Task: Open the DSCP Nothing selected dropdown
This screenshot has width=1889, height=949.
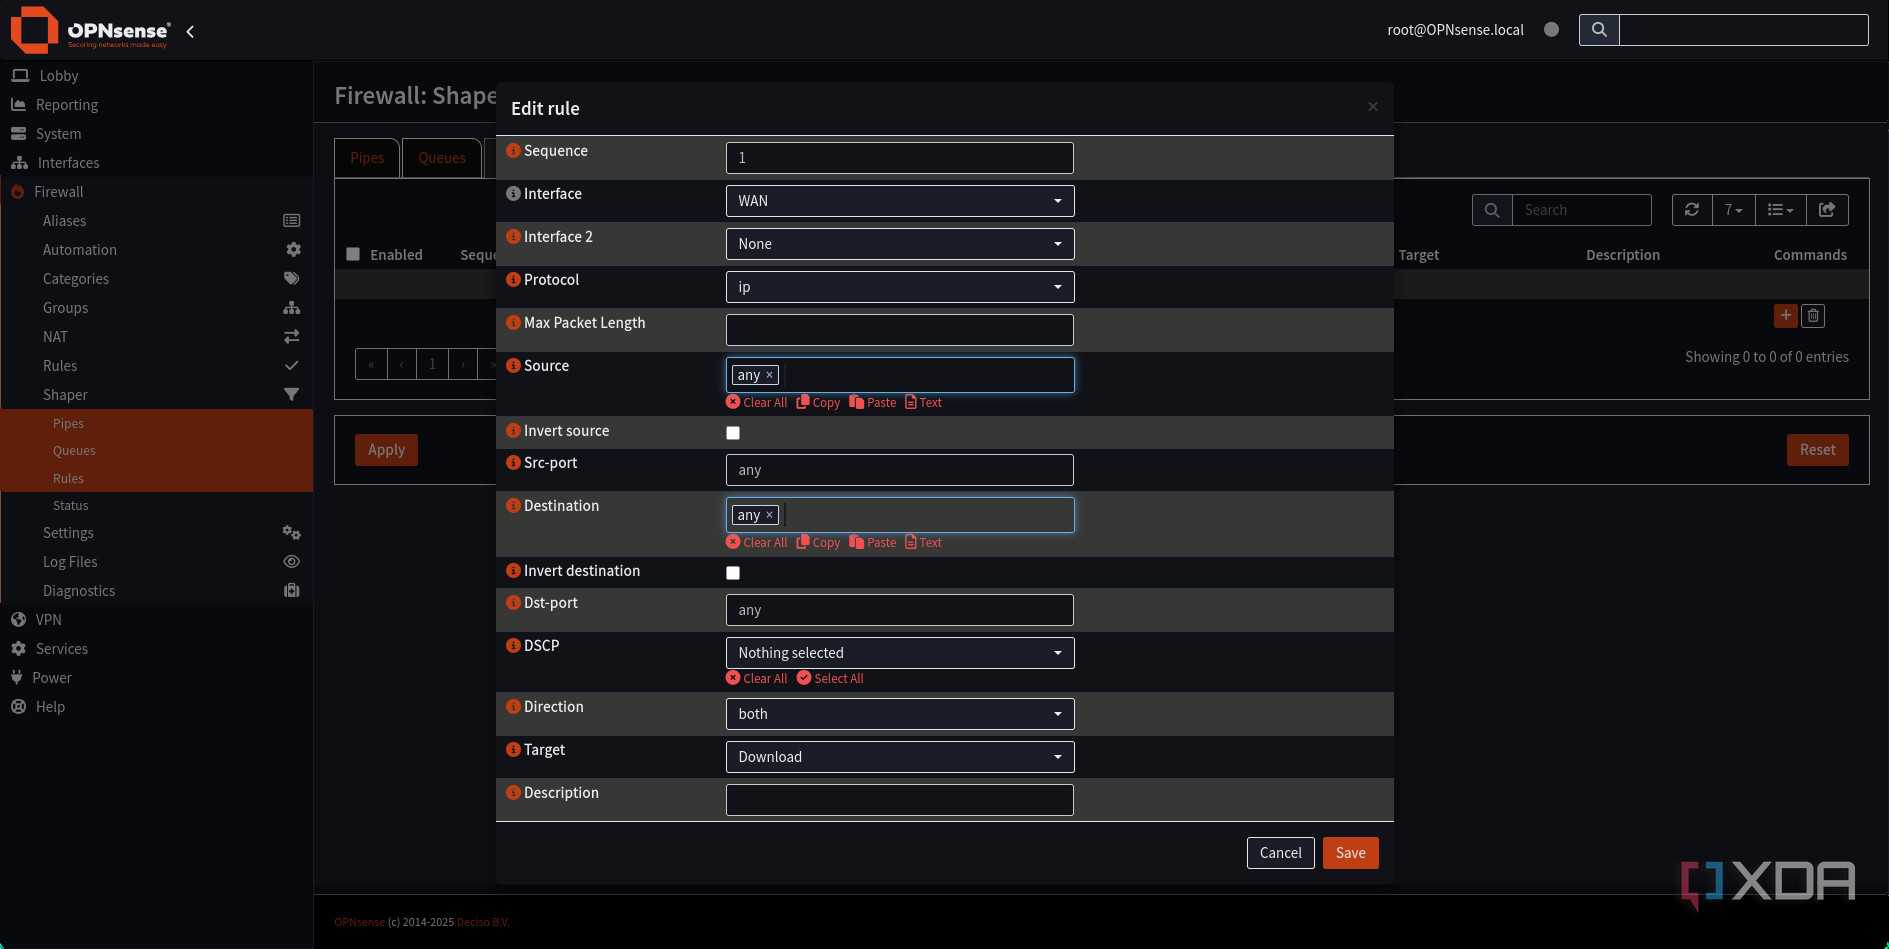Action: click(900, 653)
